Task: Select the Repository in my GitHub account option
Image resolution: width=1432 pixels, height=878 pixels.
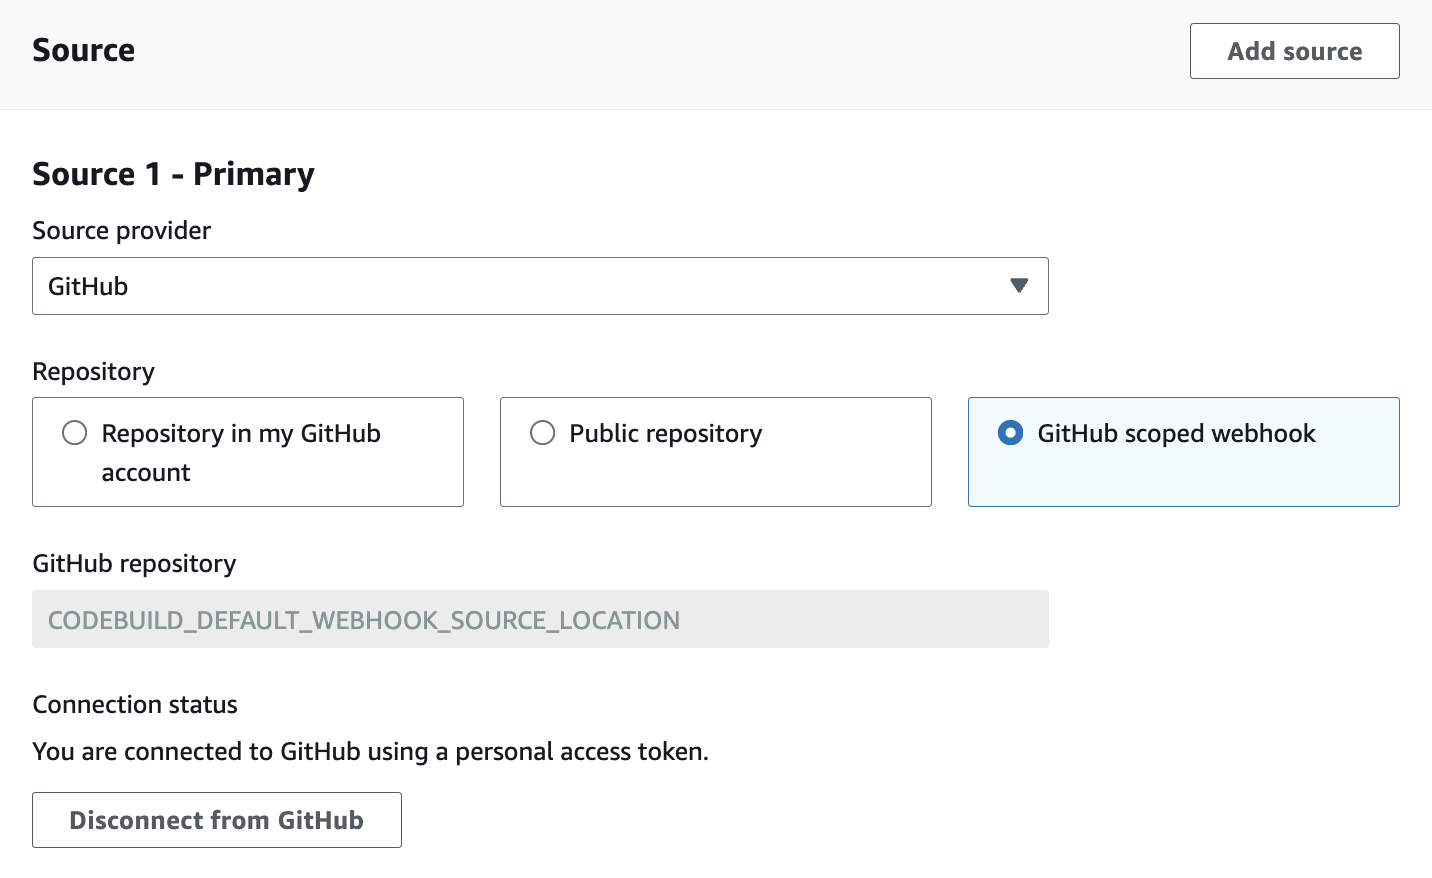Action: click(74, 433)
